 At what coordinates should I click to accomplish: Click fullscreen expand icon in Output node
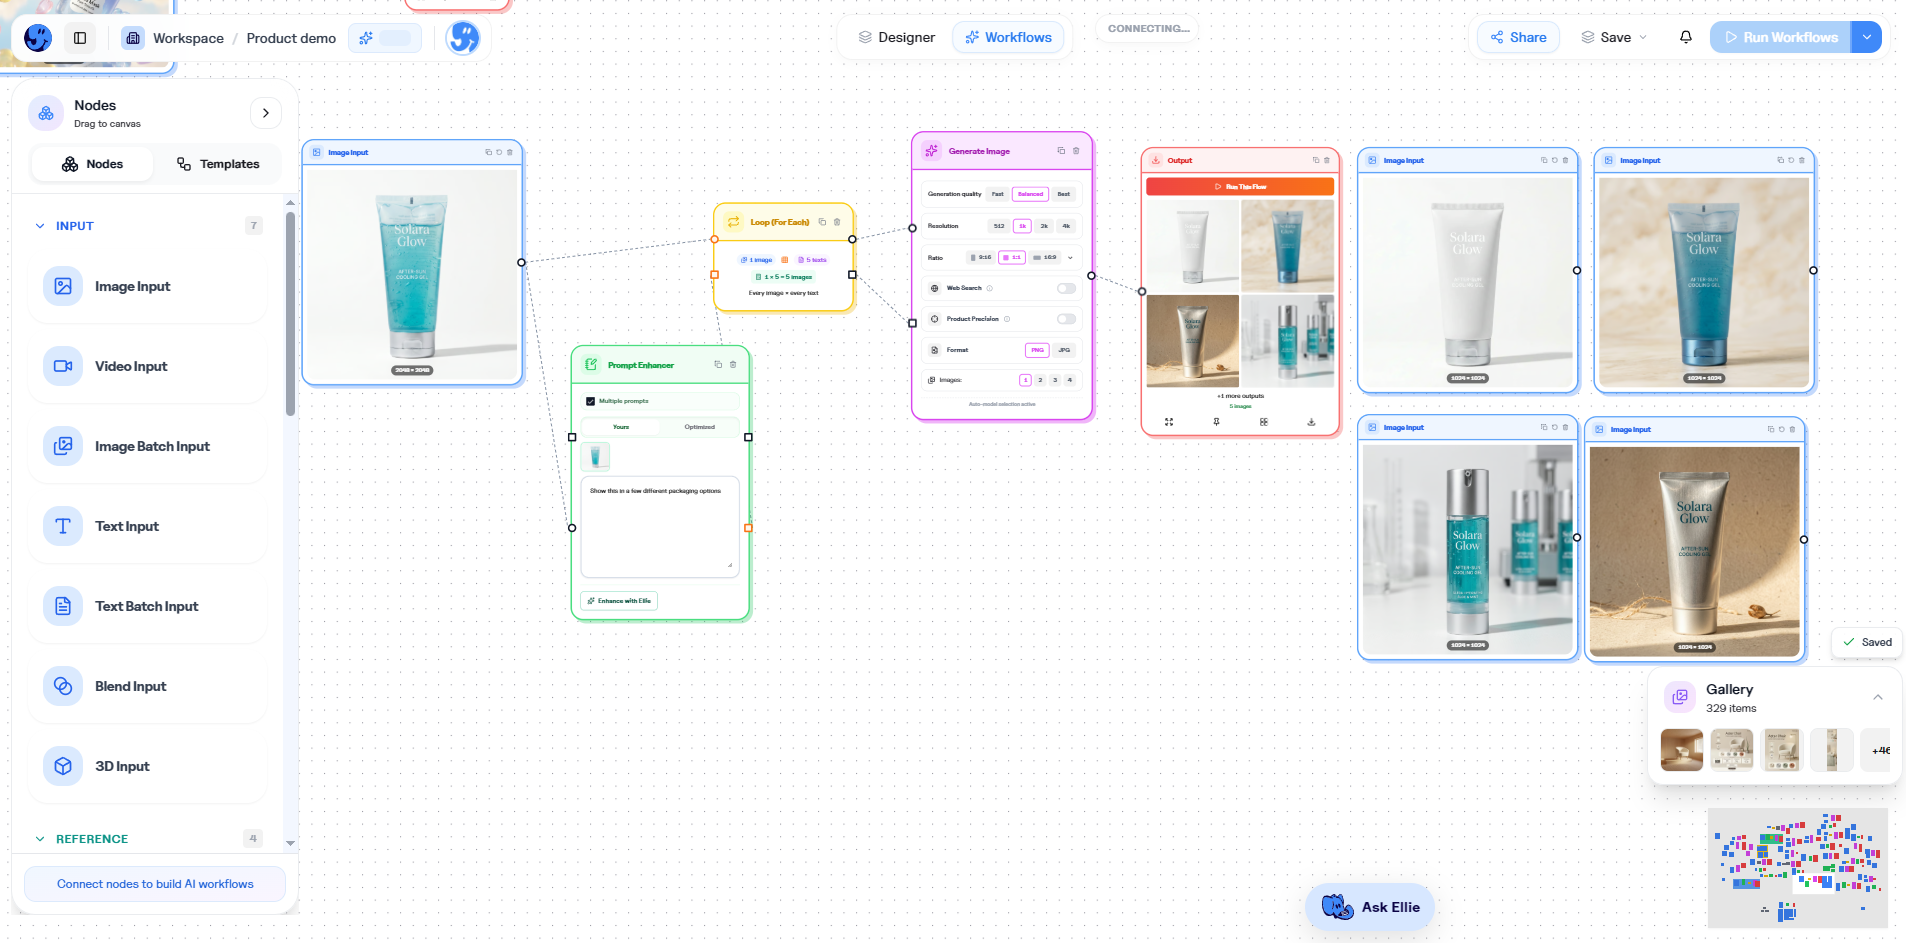pyautogui.click(x=1169, y=422)
